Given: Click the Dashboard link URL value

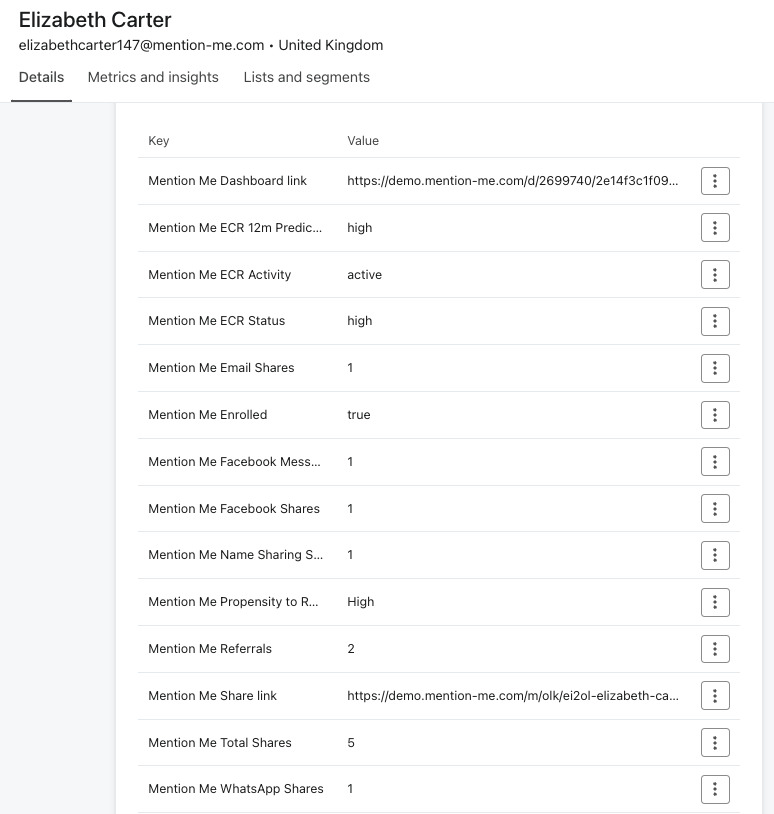Looking at the screenshot, I should point(512,181).
